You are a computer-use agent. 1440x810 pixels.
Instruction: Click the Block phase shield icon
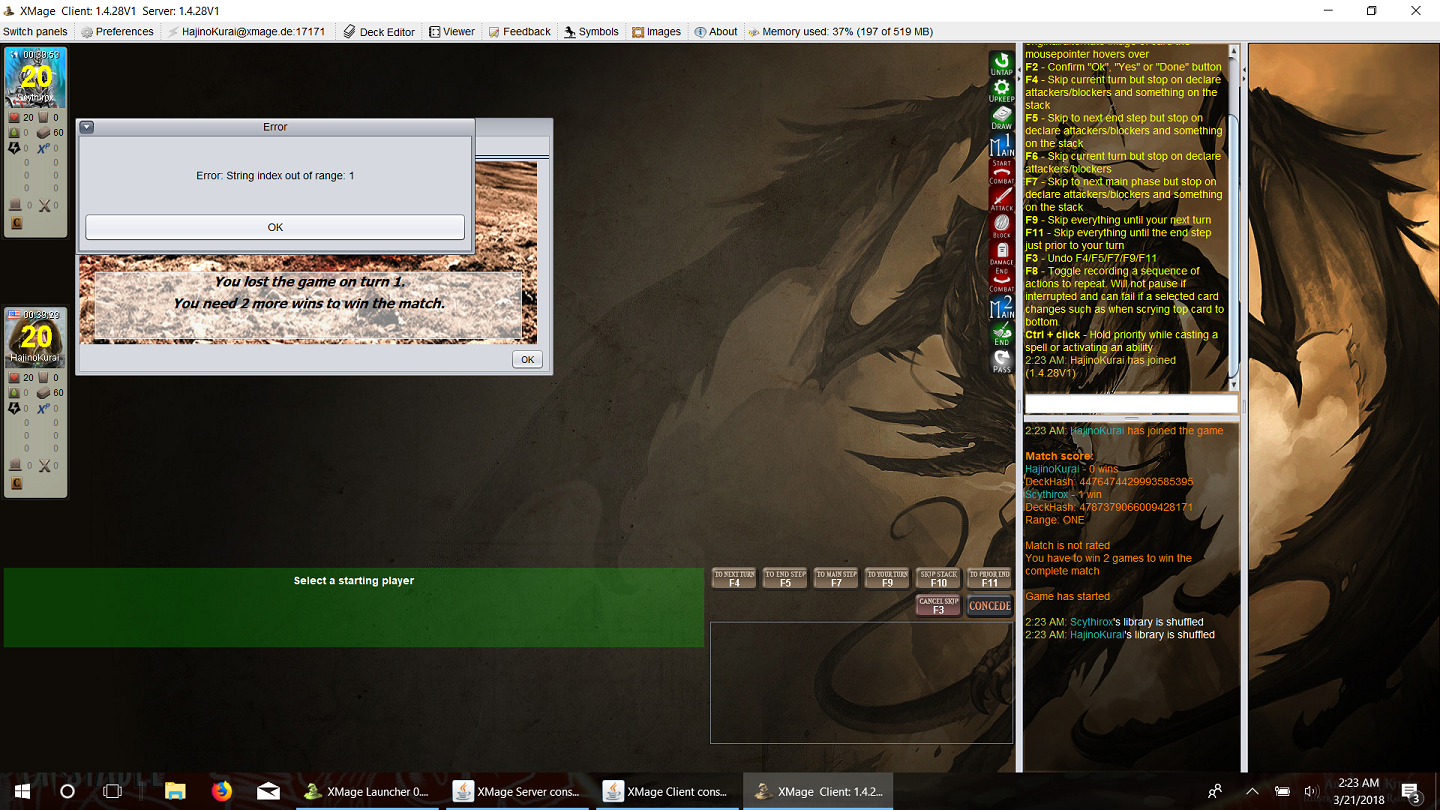tap(1001, 226)
